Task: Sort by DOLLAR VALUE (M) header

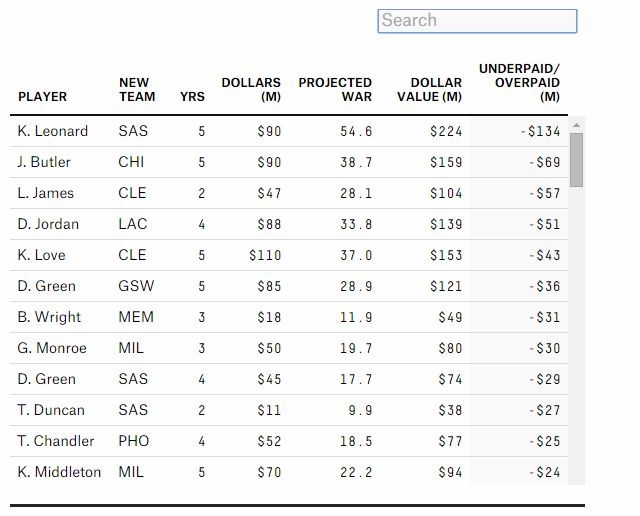Action: pos(436,90)
